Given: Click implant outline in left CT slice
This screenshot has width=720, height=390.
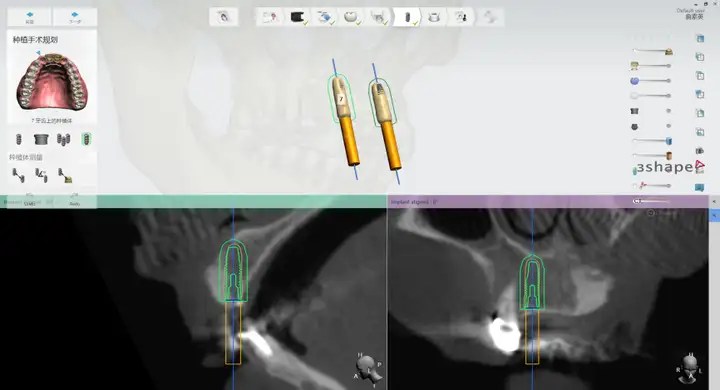Looking at the screenshot, I should (233, 271).
